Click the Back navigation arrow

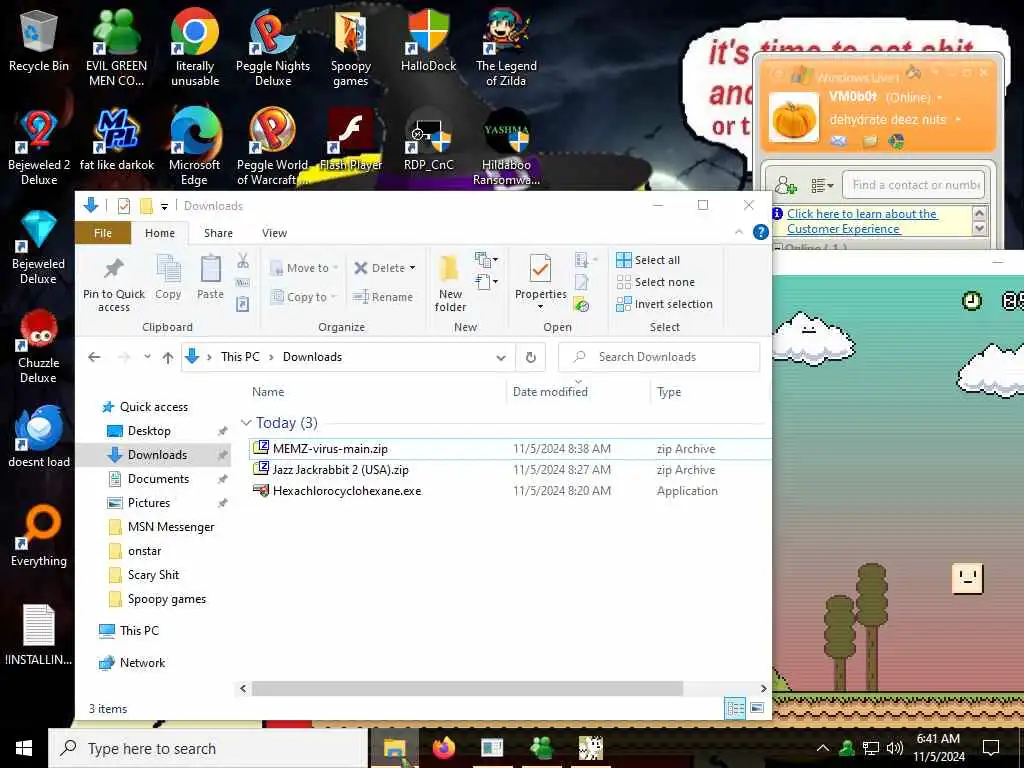(94, 357)
